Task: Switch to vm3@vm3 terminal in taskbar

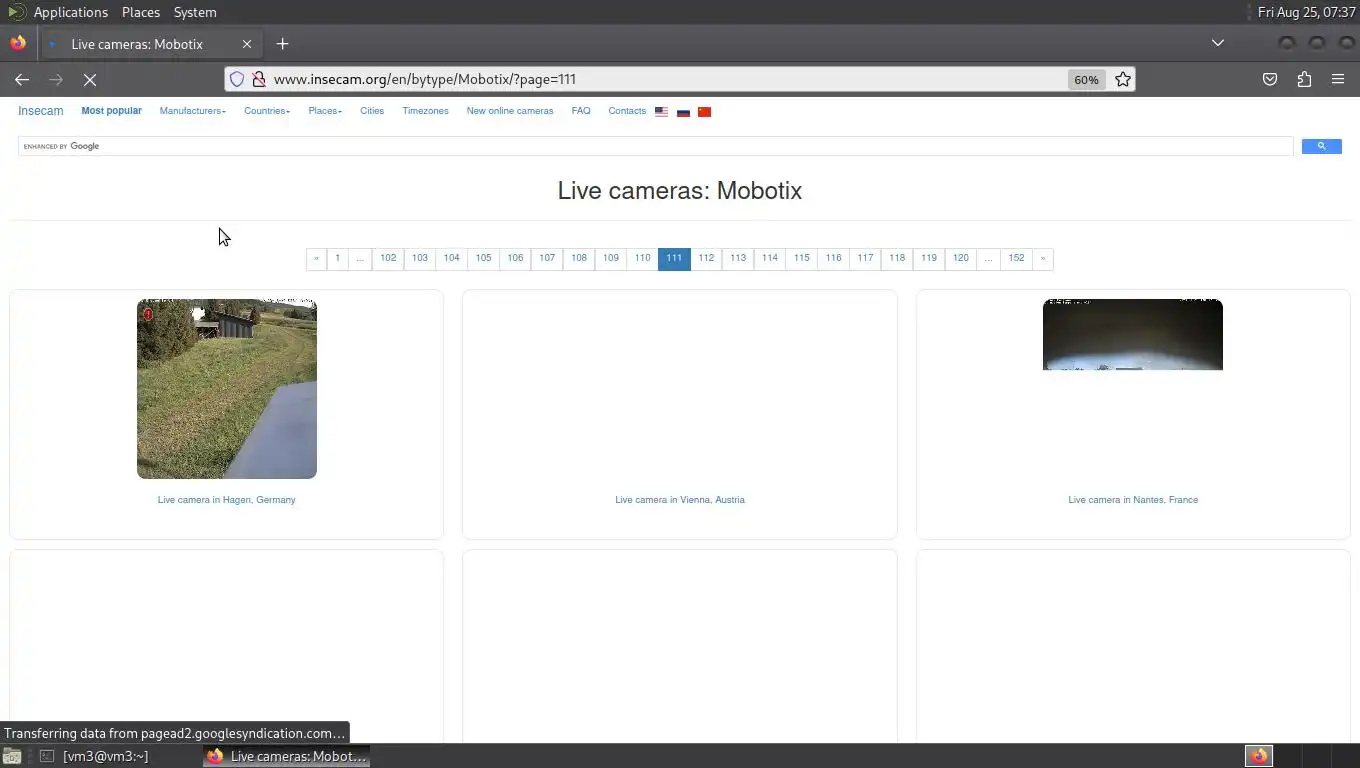Action: [x=95, y=756]
